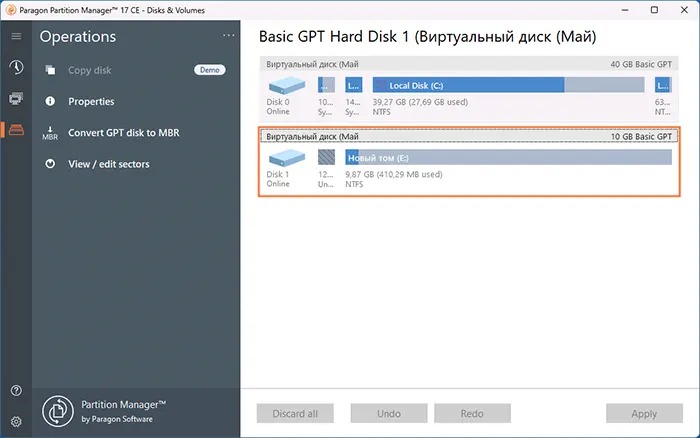This screenshot has height=438, width=700.
Task: Click the Disk 0 Online label
Action: pyautogui.click(x=278, y=107)
